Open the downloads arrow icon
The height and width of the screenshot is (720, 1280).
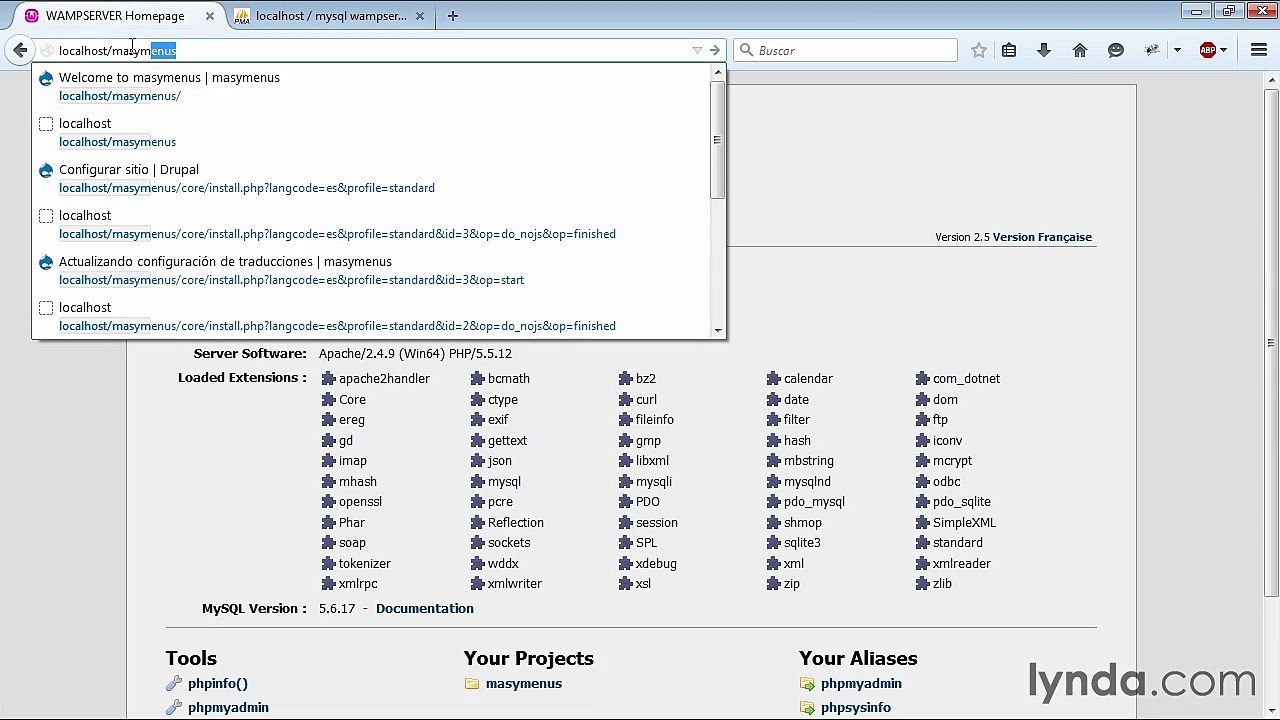click(x=1044, y=50)
